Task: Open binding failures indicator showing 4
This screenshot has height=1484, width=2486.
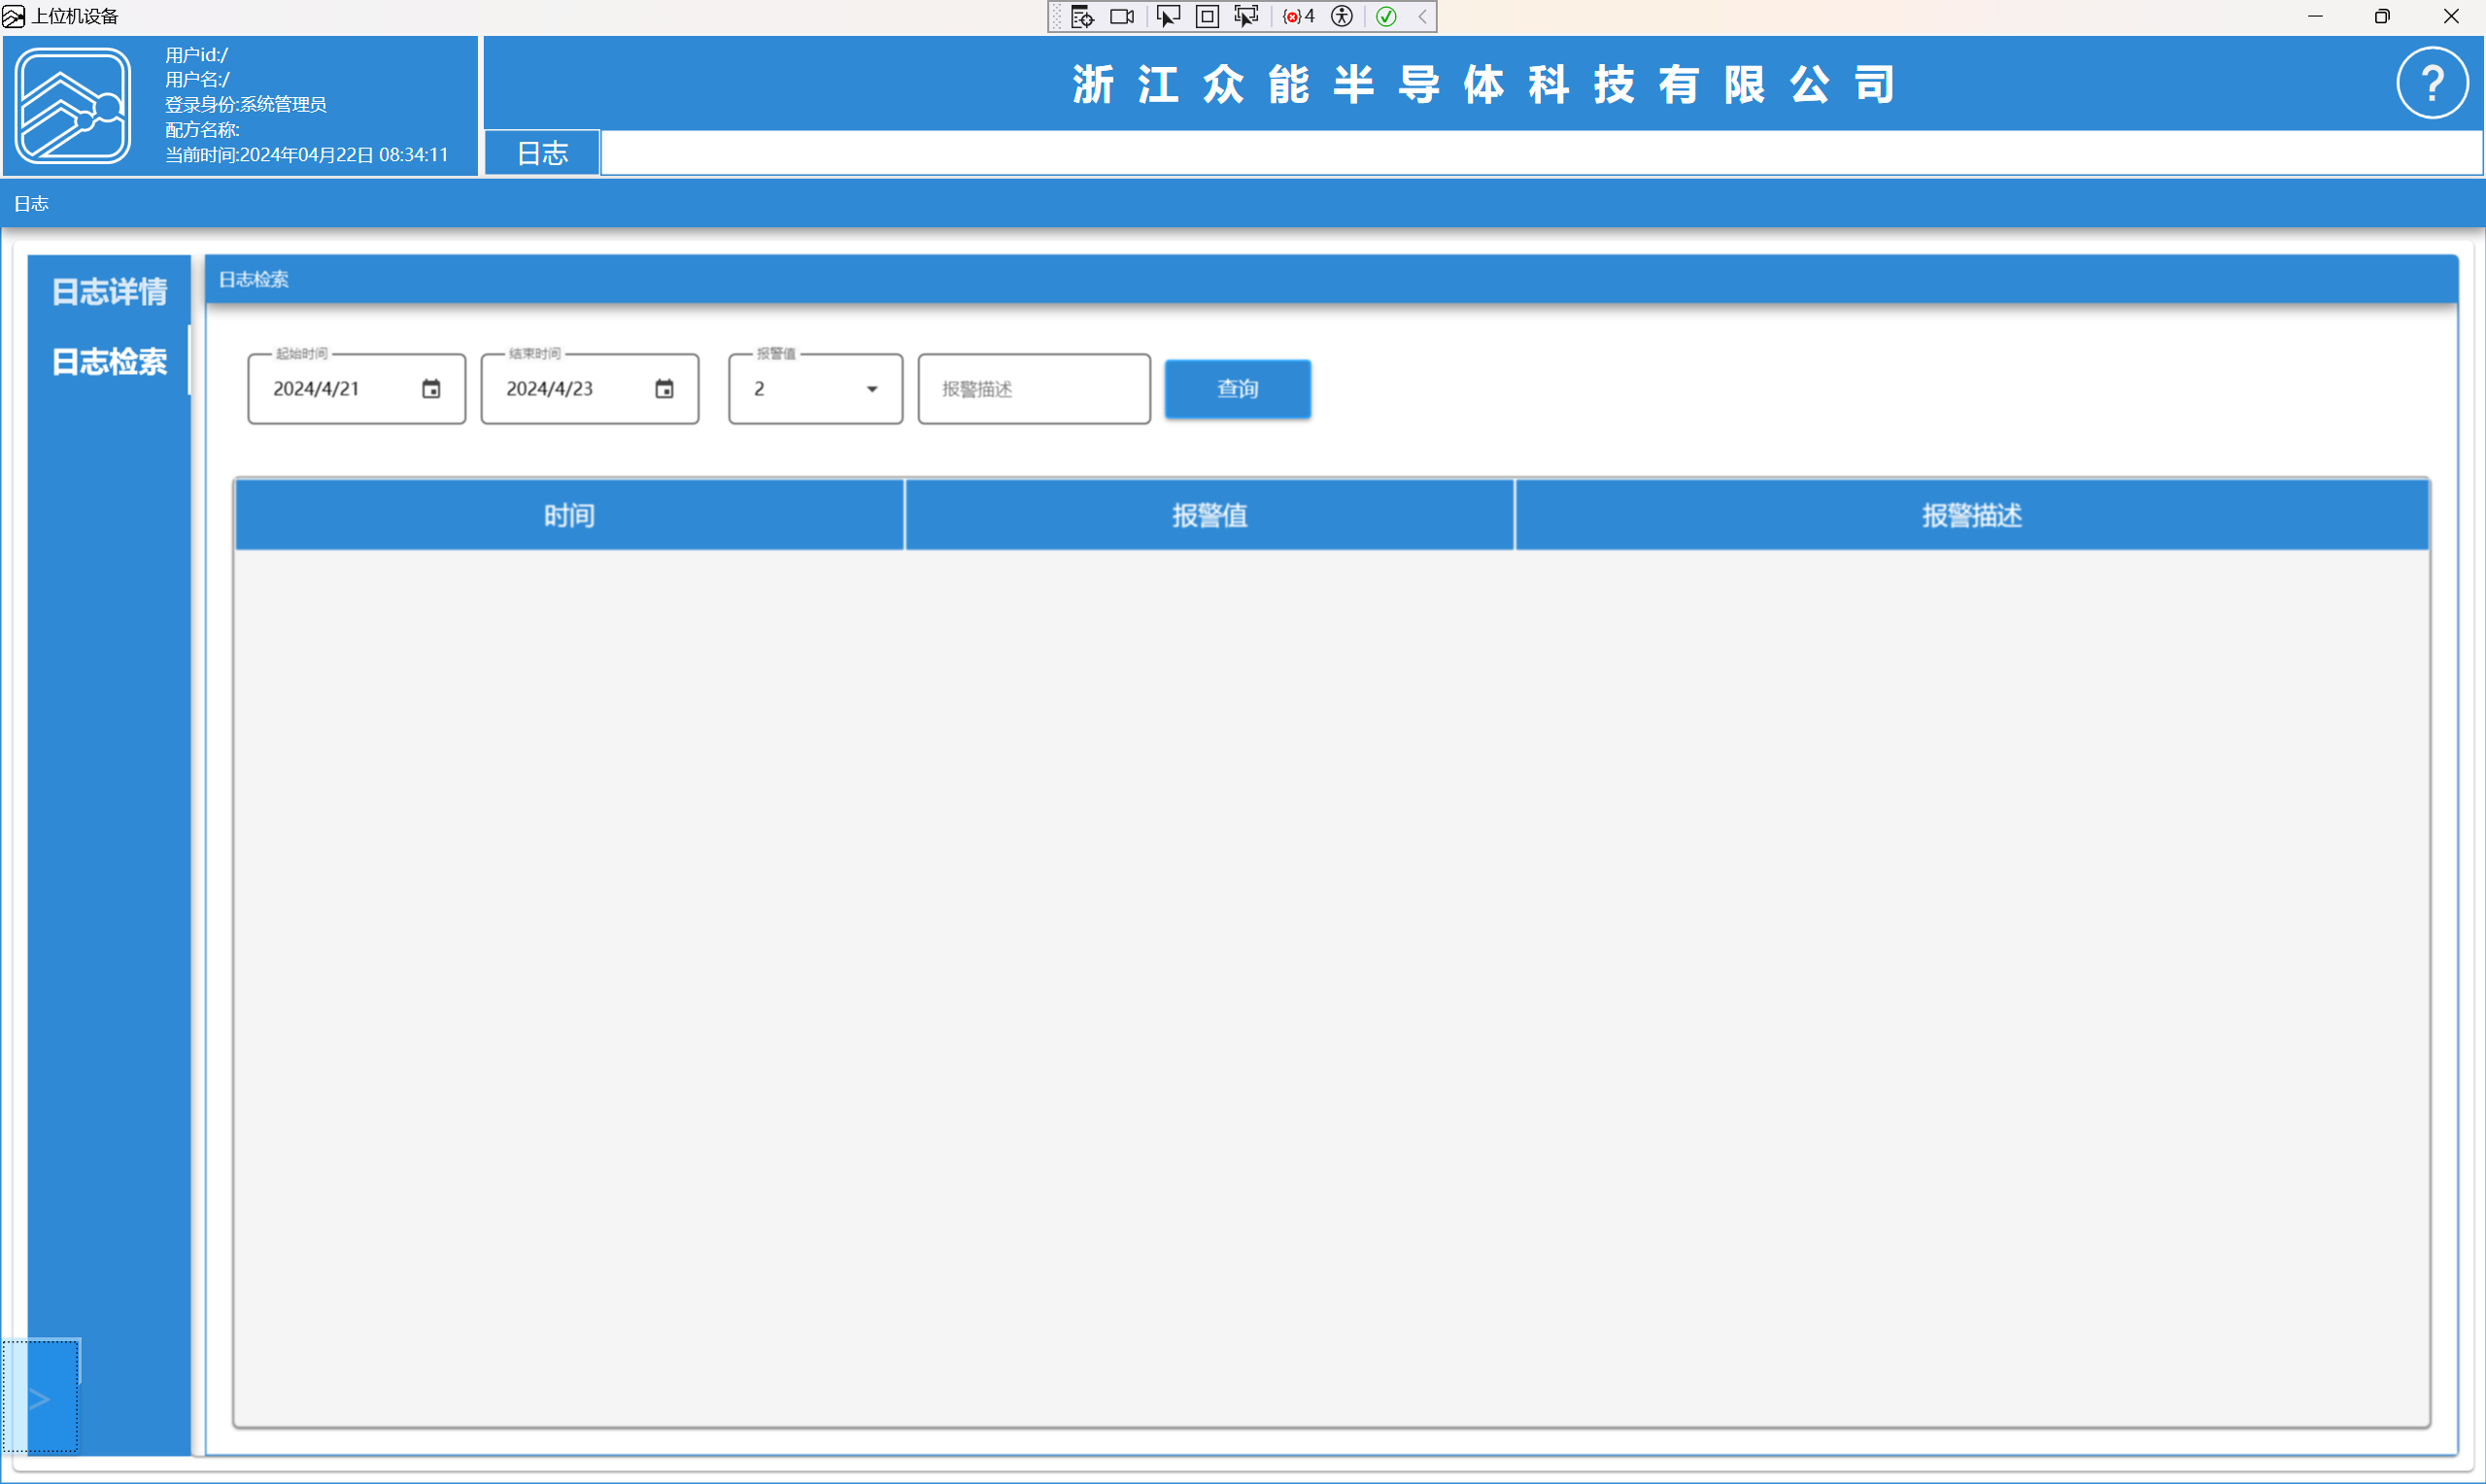Action: pos(1298,16)
